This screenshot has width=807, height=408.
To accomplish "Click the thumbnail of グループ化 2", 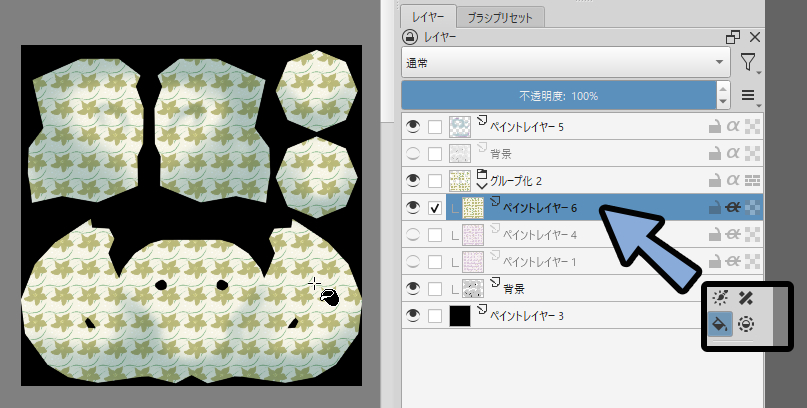I will click(460, 181).
